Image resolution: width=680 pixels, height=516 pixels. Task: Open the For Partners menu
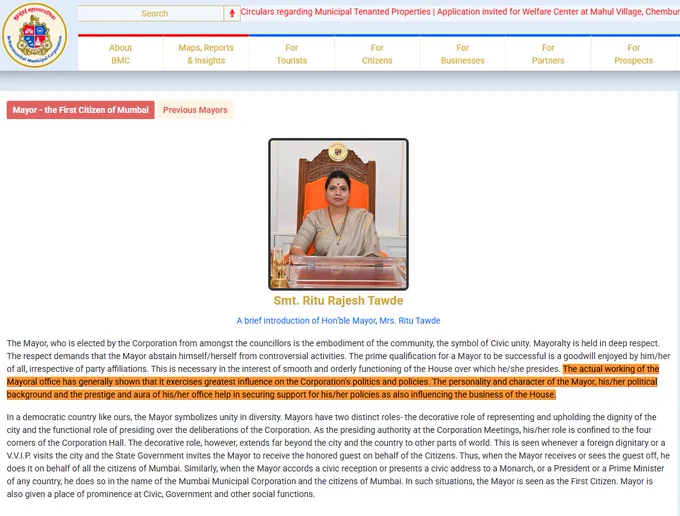click(548, 54)
